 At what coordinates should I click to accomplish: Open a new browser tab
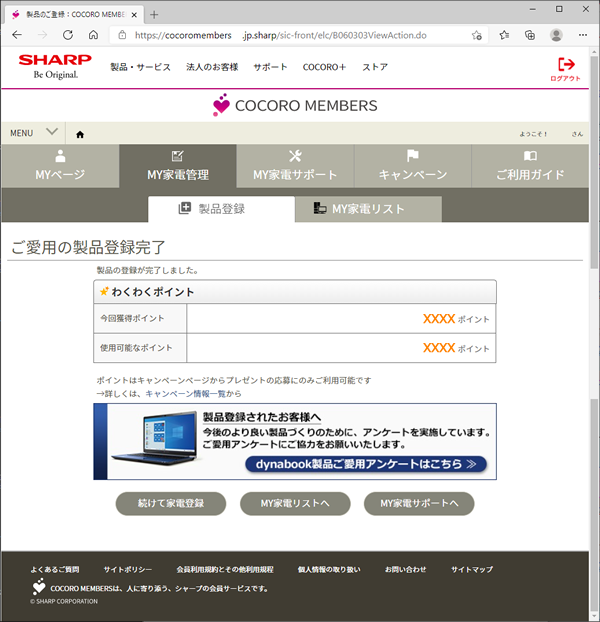click(x=154, y=15)
